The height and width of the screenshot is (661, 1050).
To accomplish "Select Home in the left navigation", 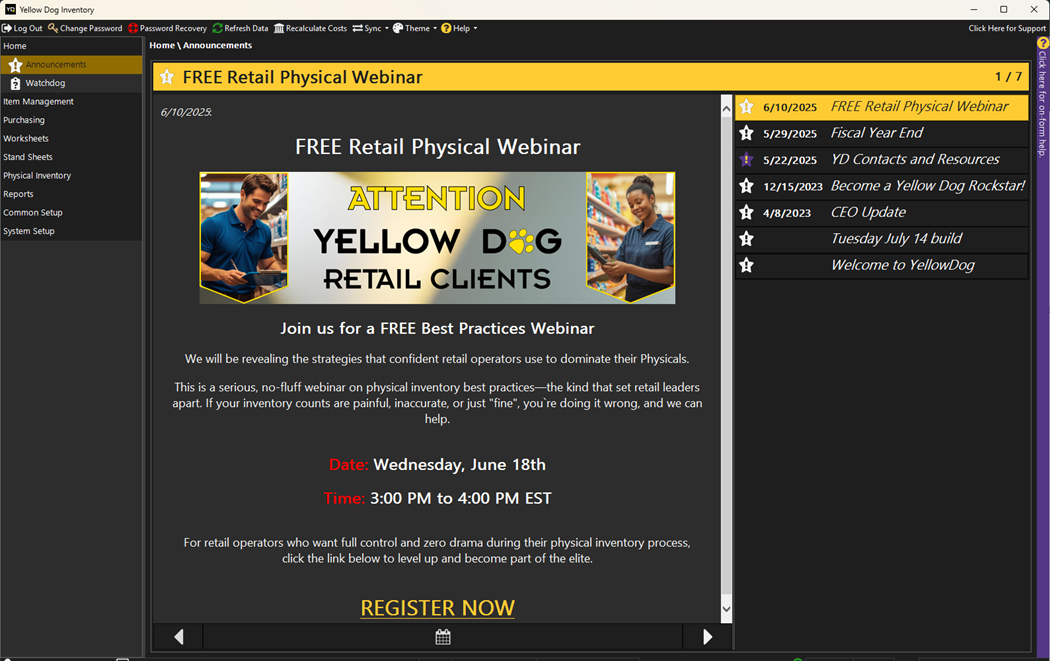I will 15,46.
